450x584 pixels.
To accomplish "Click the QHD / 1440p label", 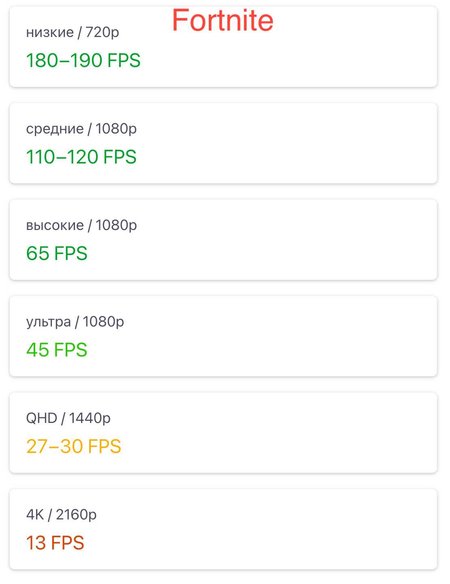I will click(x=68, y=418).
